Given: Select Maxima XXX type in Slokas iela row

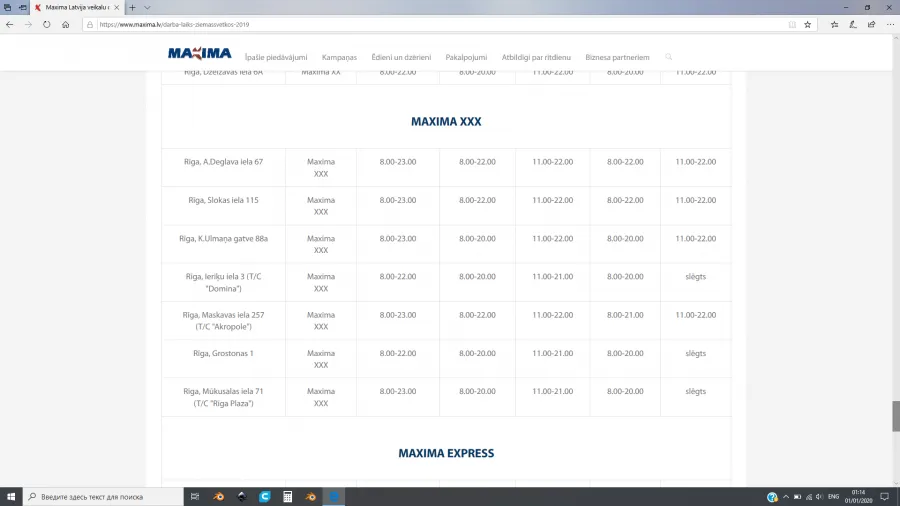Looking at the screenshot, I should [321, 206].
